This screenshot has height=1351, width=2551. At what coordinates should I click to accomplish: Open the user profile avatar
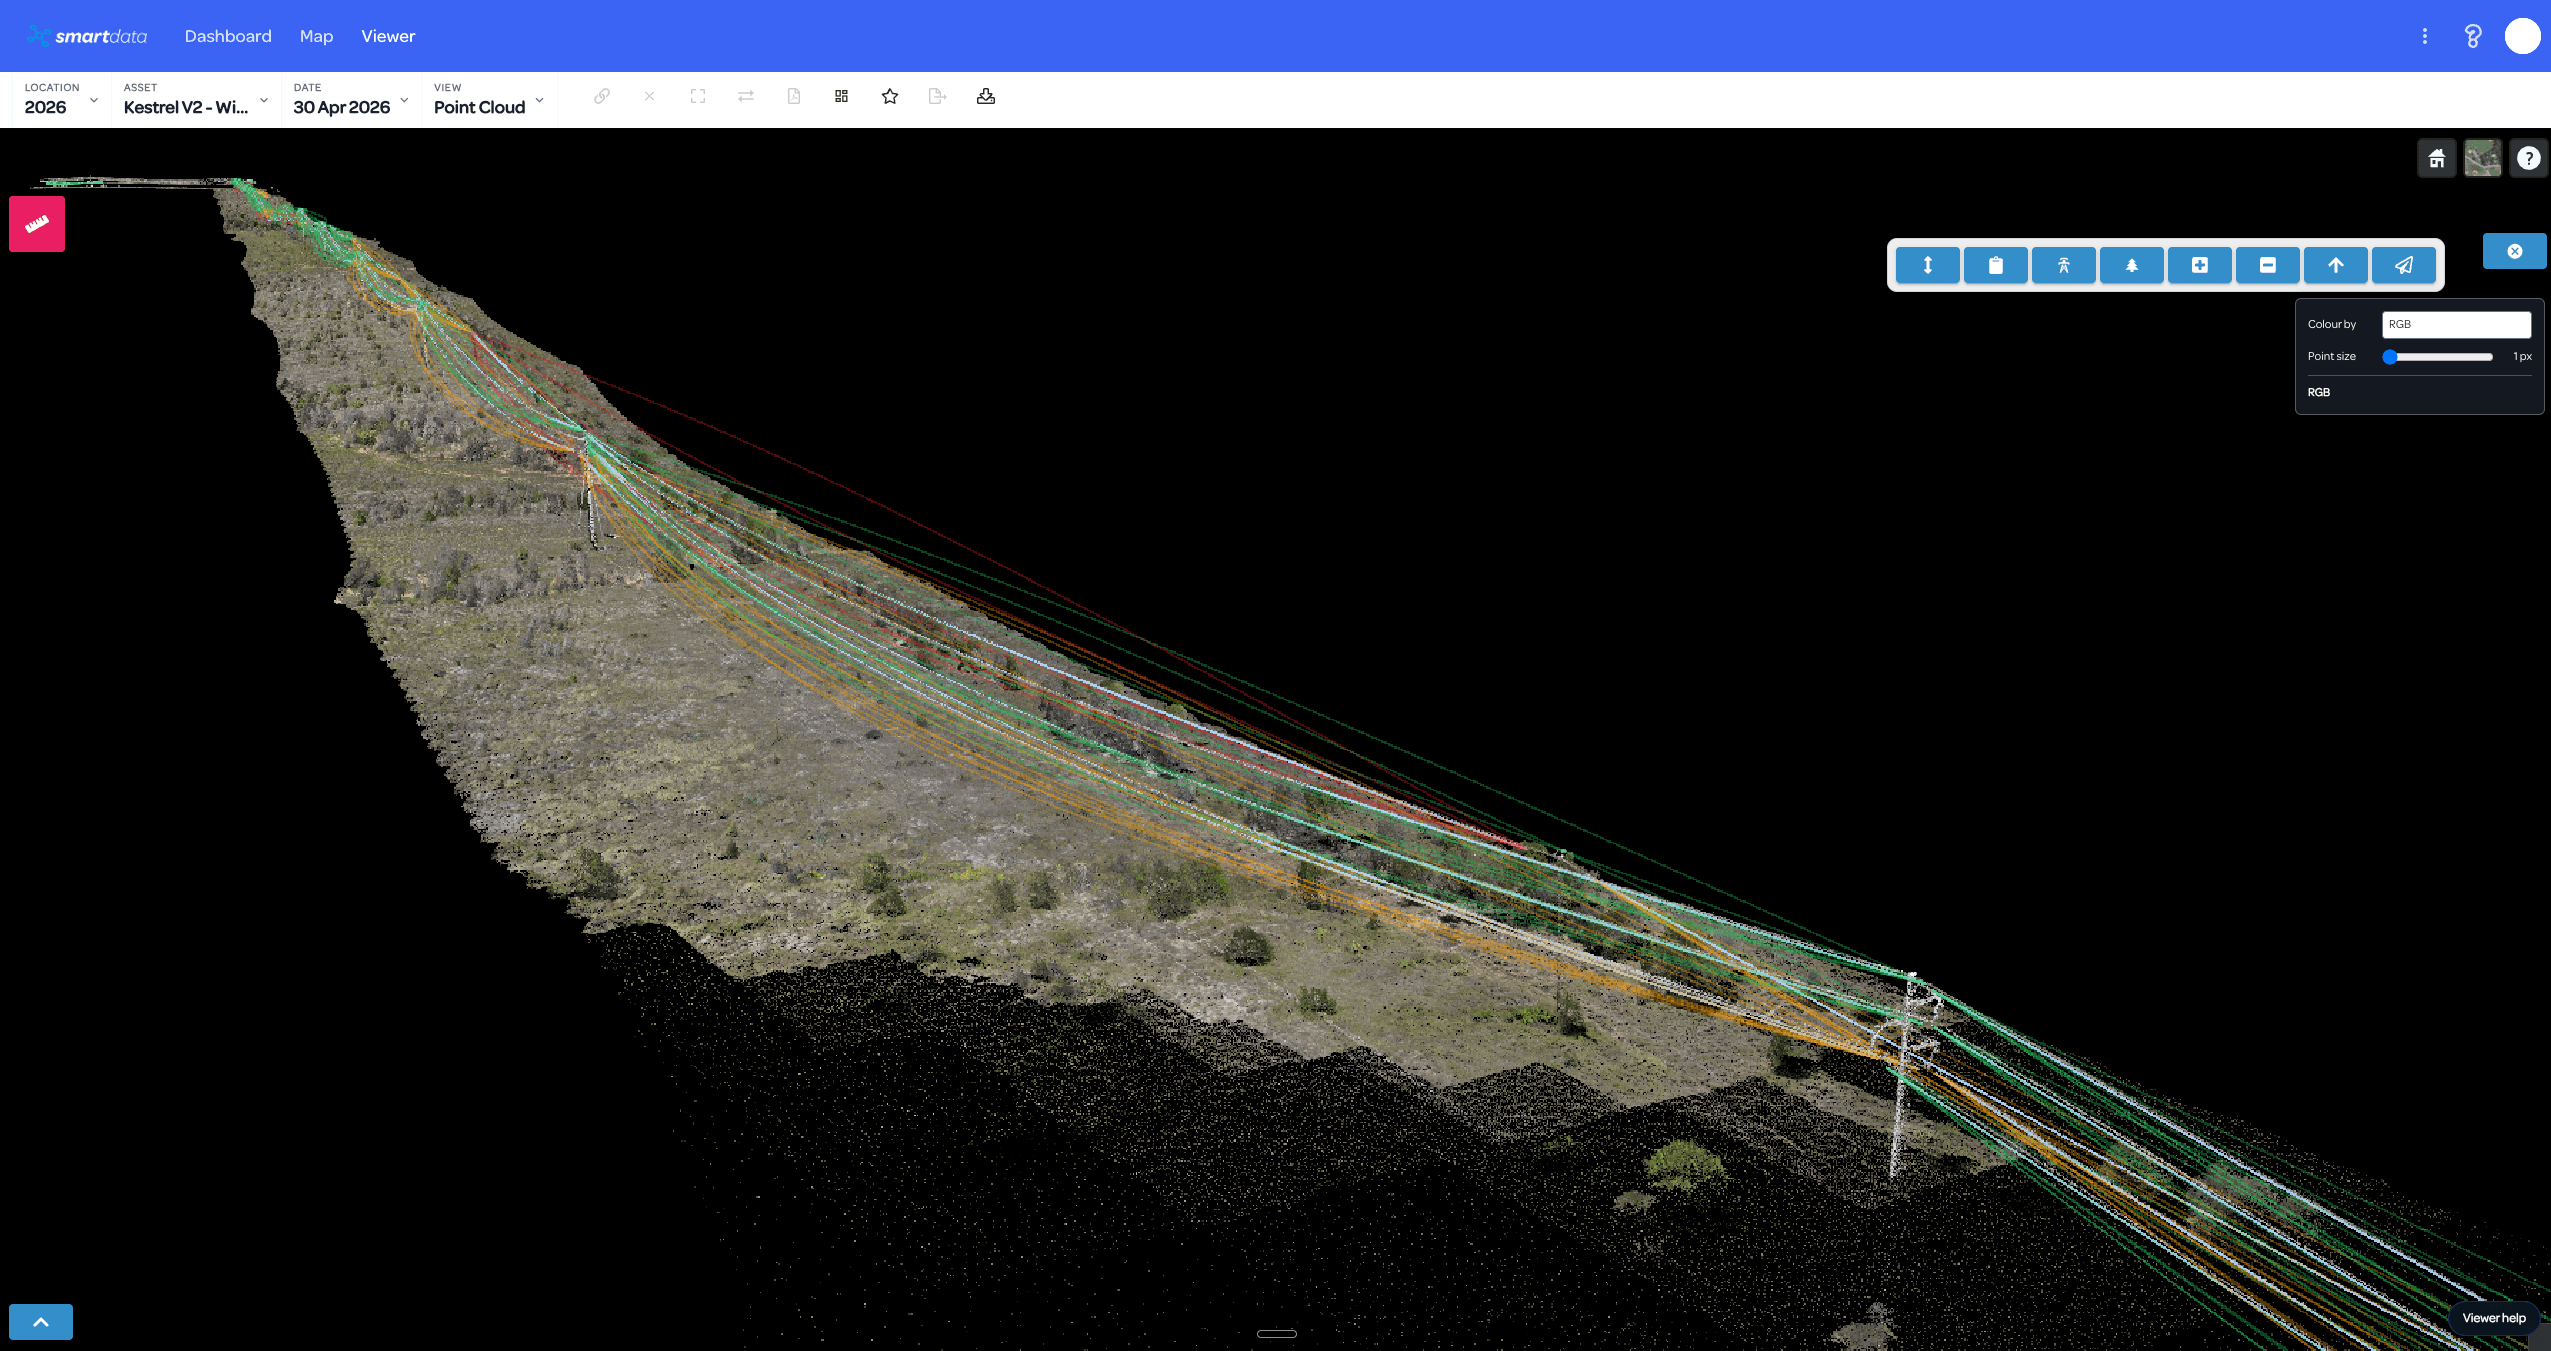click(x=2522, y=36)
